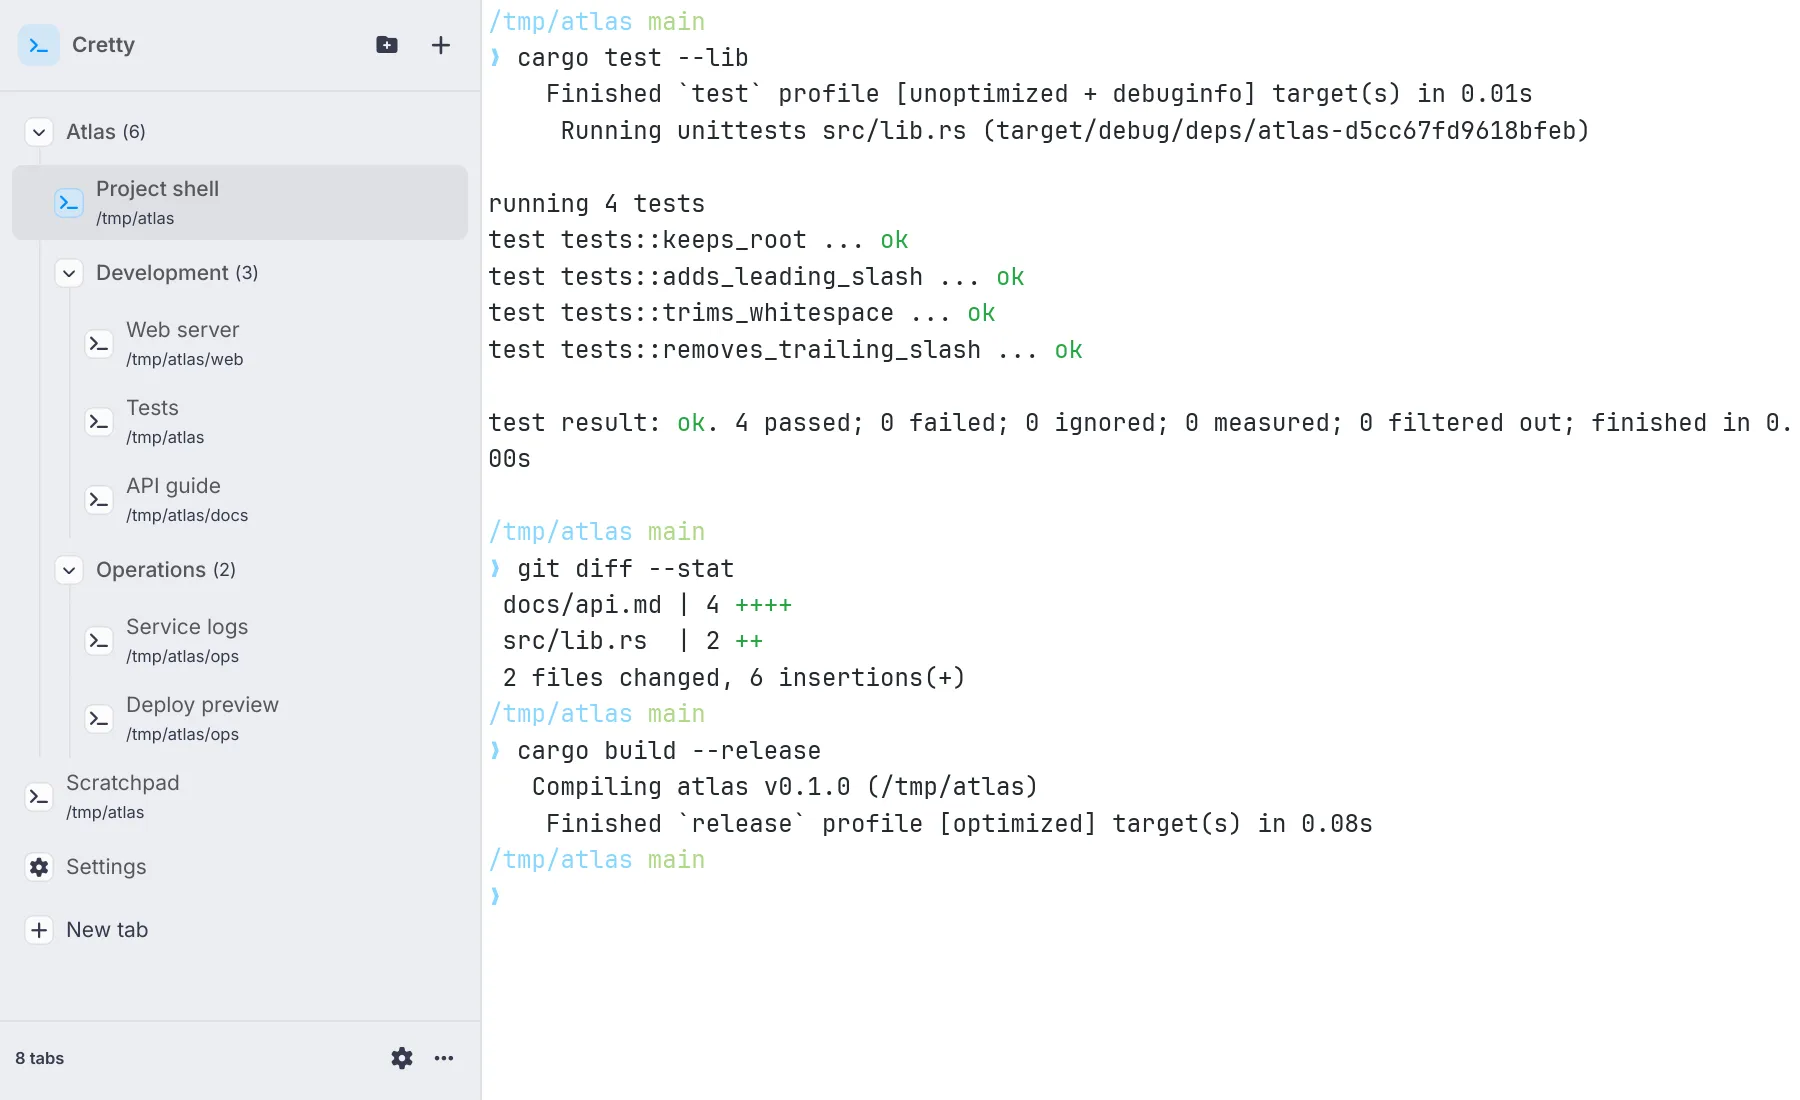Switch to the Scratchpad tab

(240, 796)
